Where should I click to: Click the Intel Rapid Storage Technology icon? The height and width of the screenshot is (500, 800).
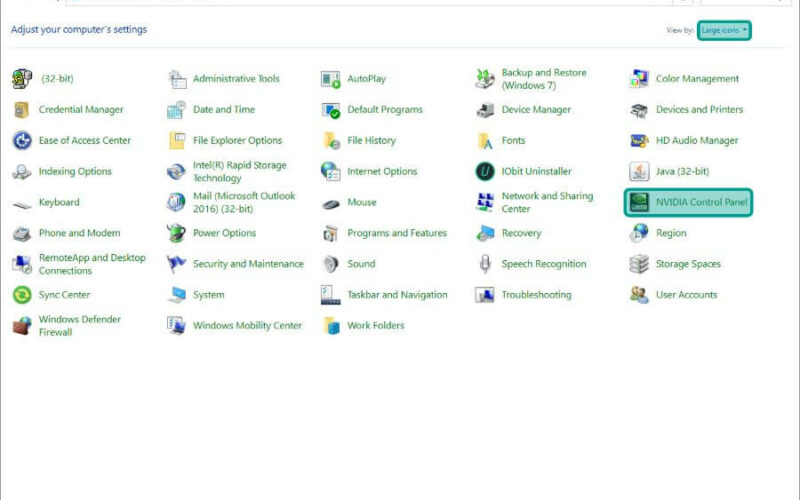[177, 171]
